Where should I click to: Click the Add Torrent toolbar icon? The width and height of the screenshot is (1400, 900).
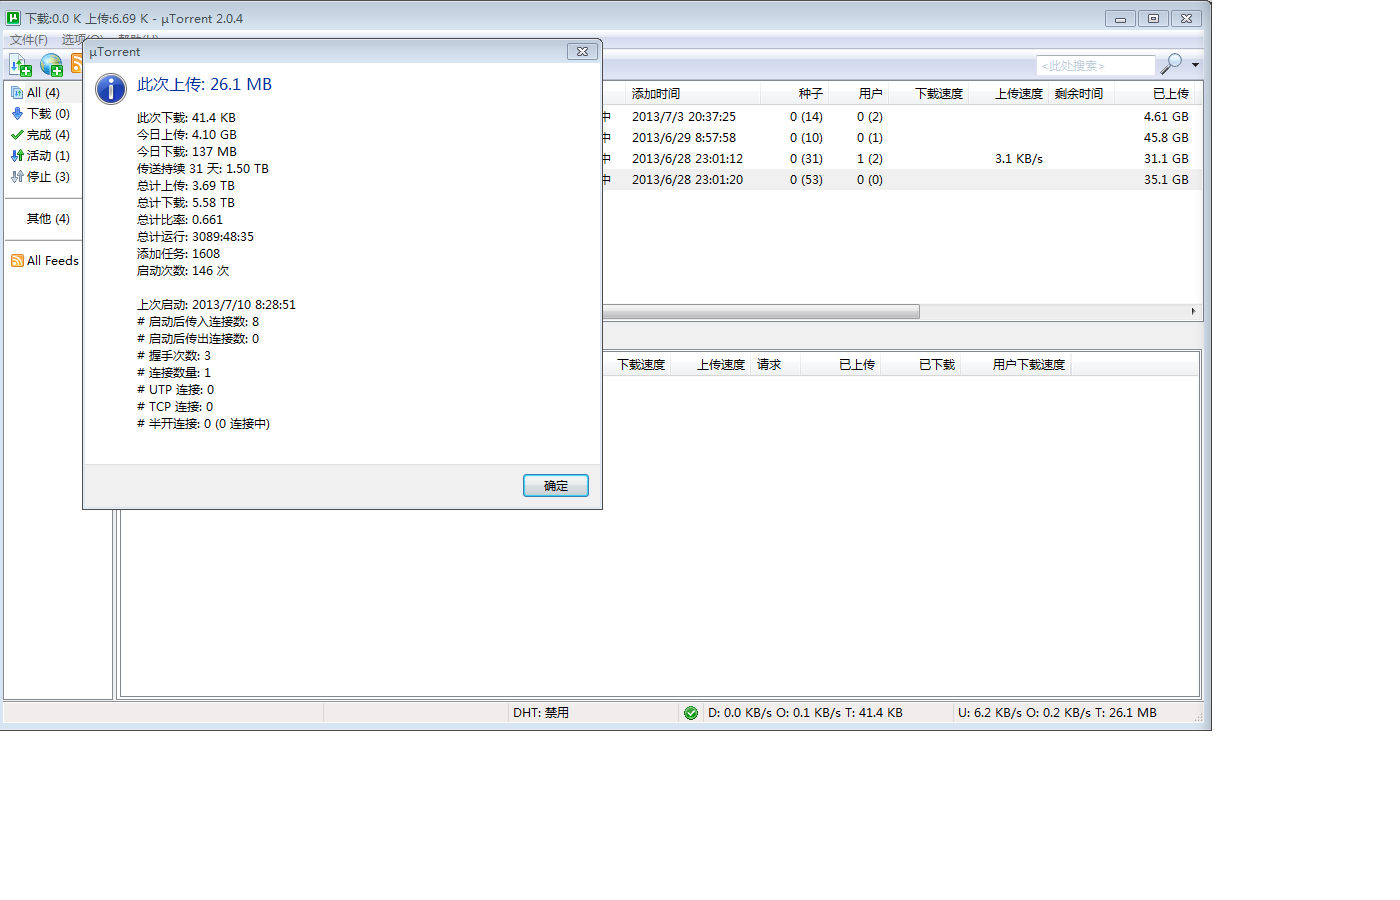pyautogui.click(x=20, y=65)
